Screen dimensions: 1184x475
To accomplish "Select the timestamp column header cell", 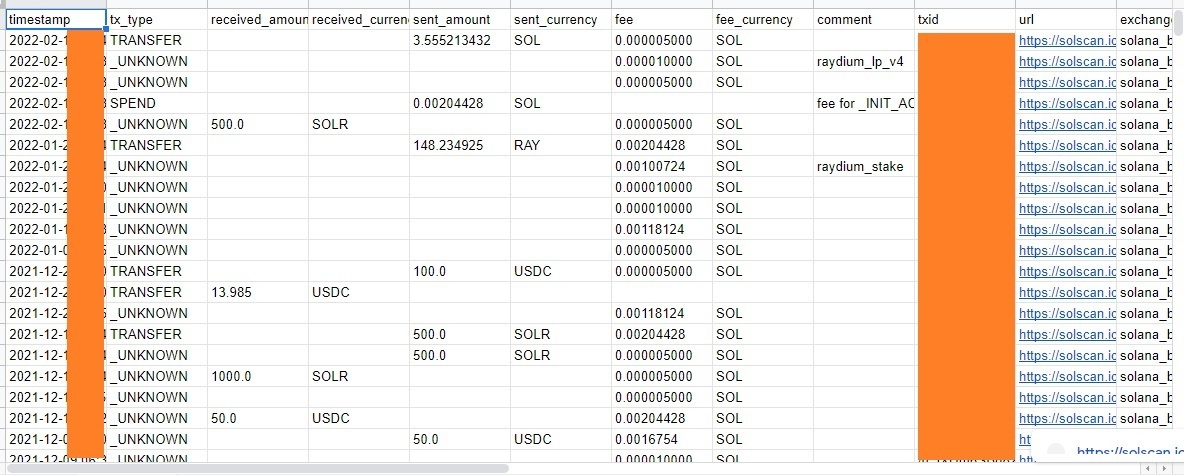I will click(57, 20).
